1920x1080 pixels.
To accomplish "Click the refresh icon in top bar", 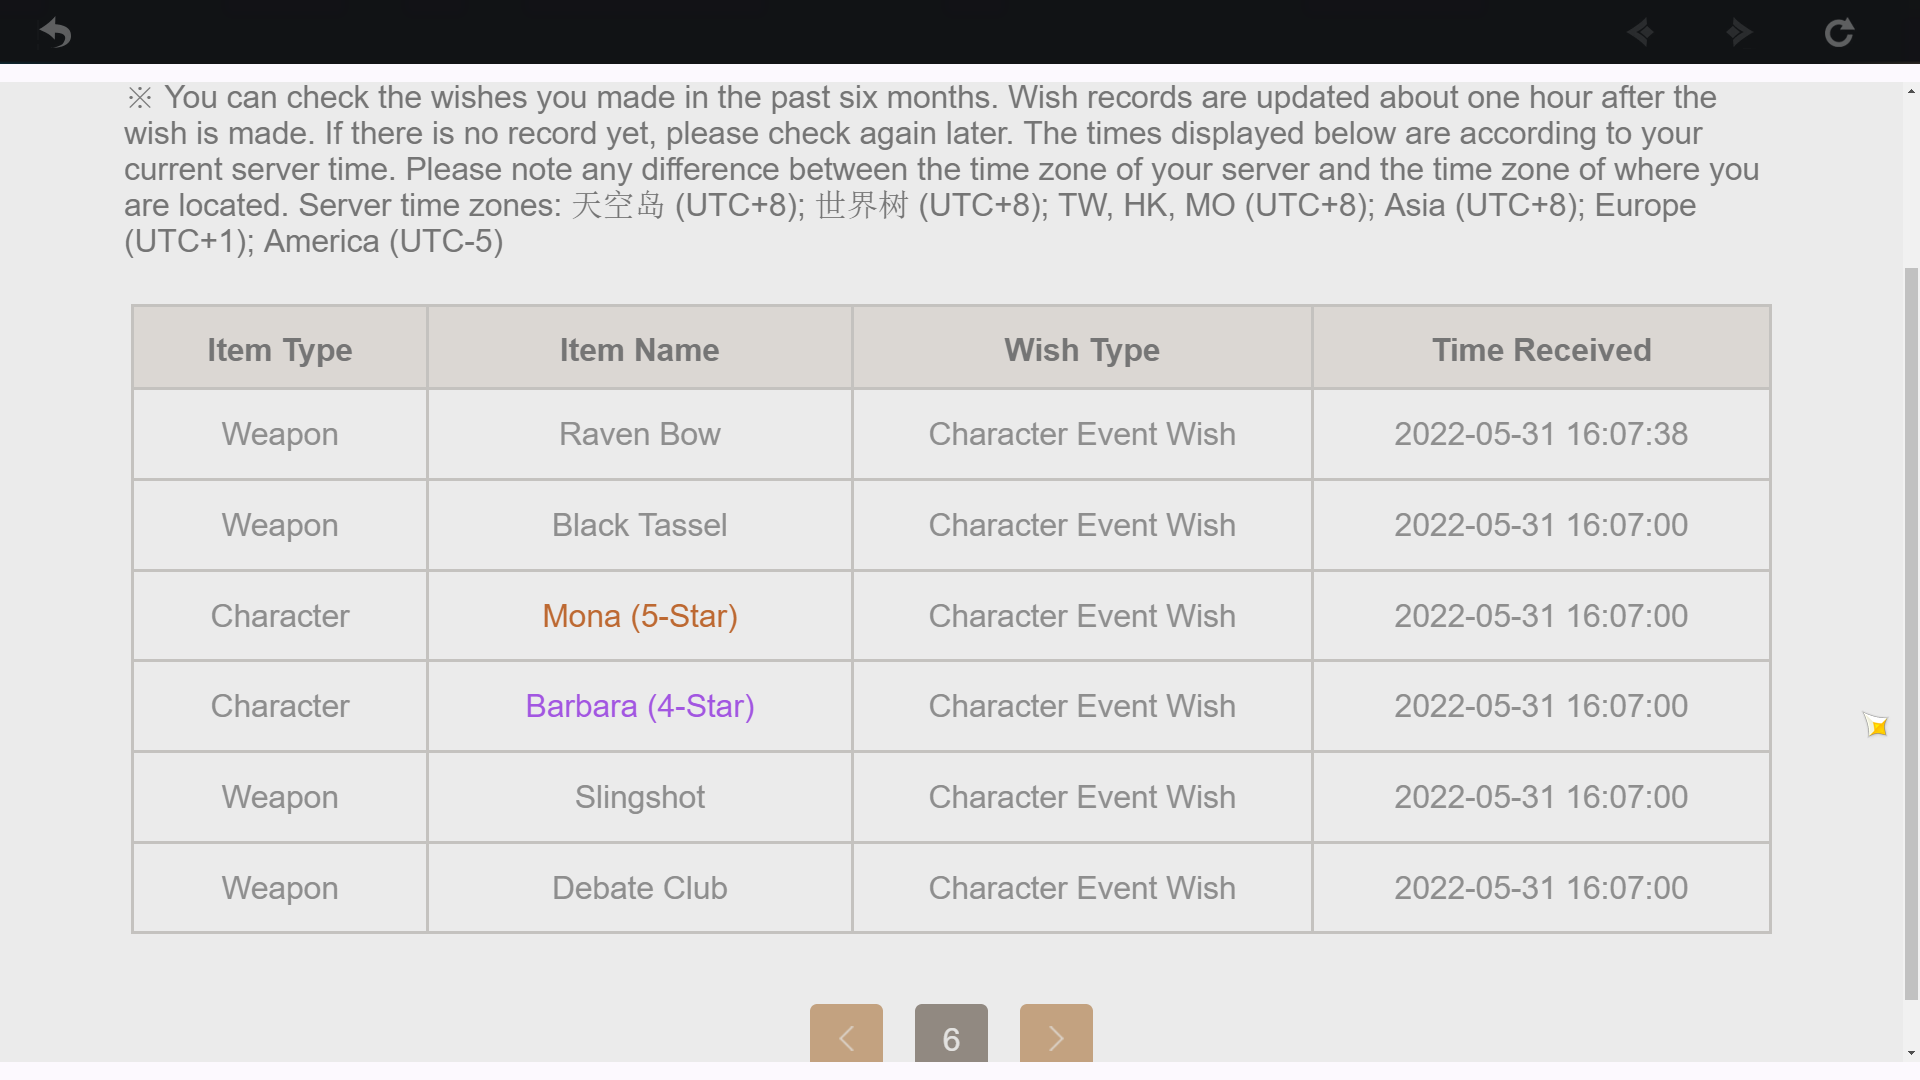I will (1839, 33).
